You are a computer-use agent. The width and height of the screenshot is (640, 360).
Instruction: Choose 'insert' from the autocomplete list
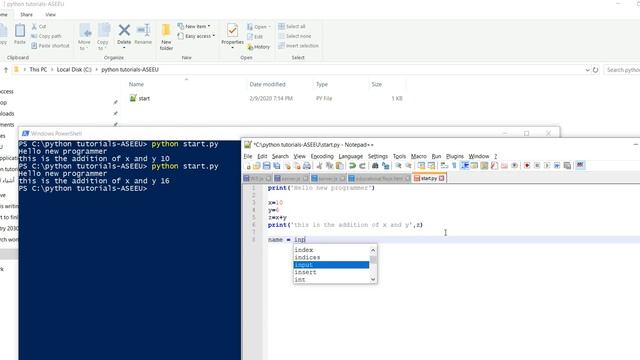click(x=331, y=272)
